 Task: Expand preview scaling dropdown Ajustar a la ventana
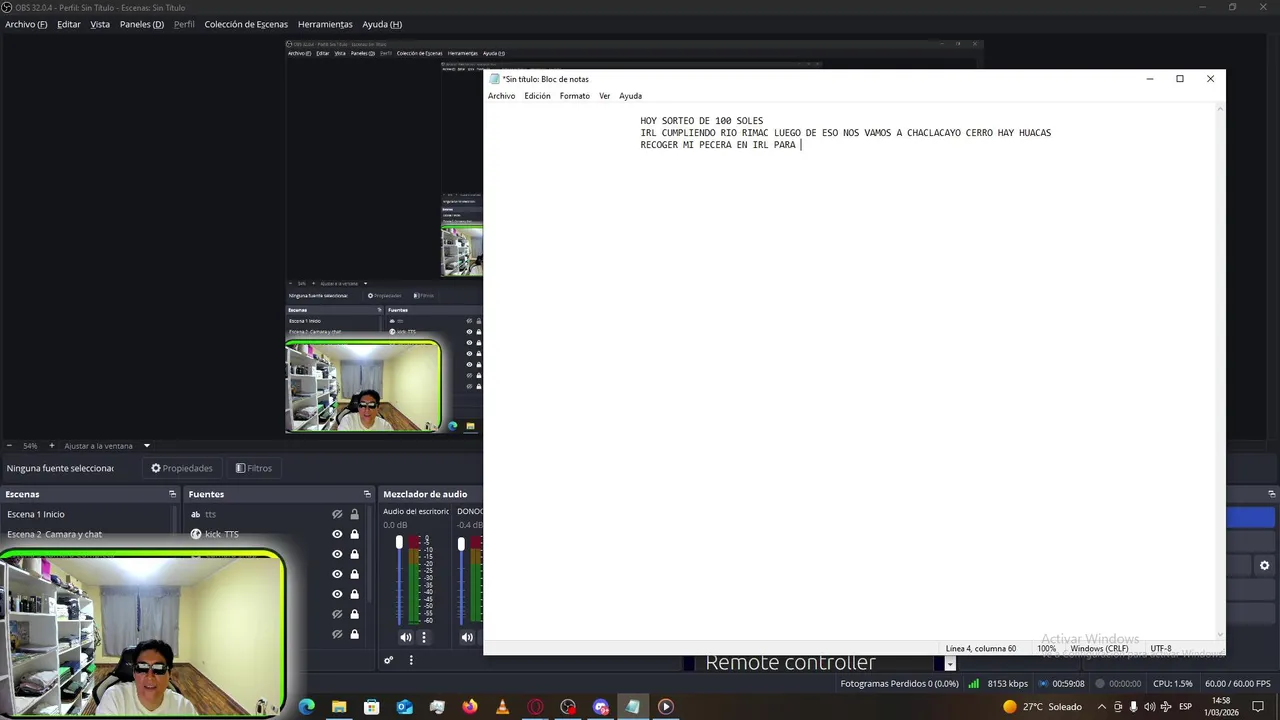[x=146, y=446]
